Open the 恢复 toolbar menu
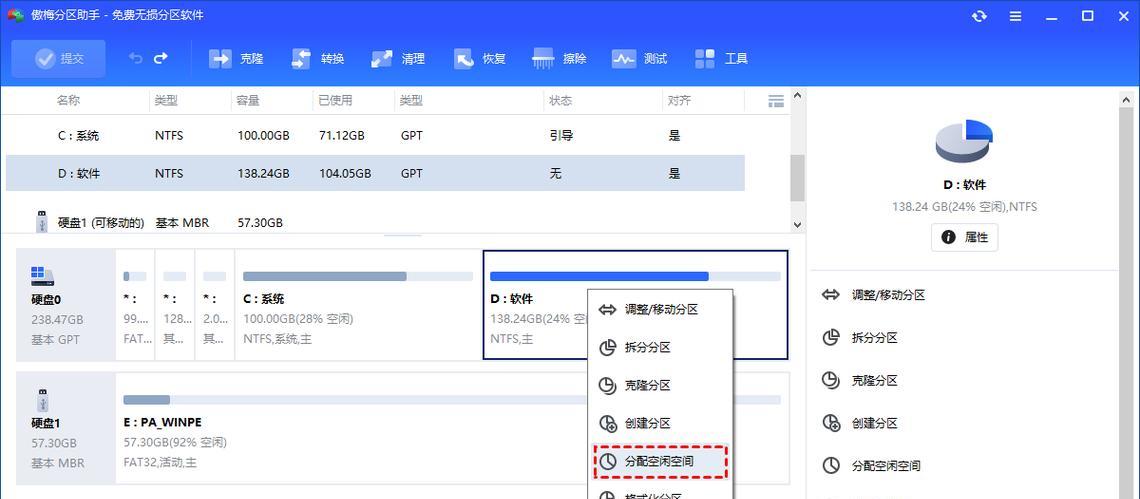Viewport: 1140px width, 499px height. click(x=479, y=59)
